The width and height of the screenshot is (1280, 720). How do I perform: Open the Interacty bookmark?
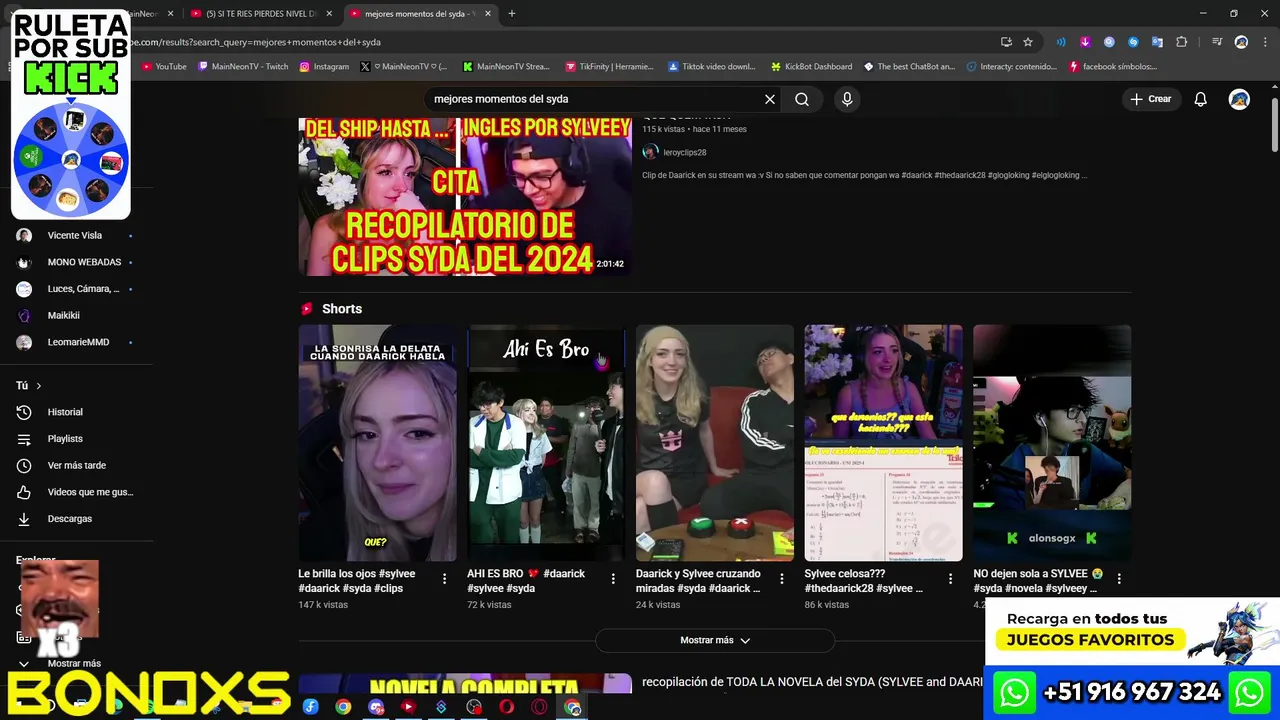tap(1012, 67)
